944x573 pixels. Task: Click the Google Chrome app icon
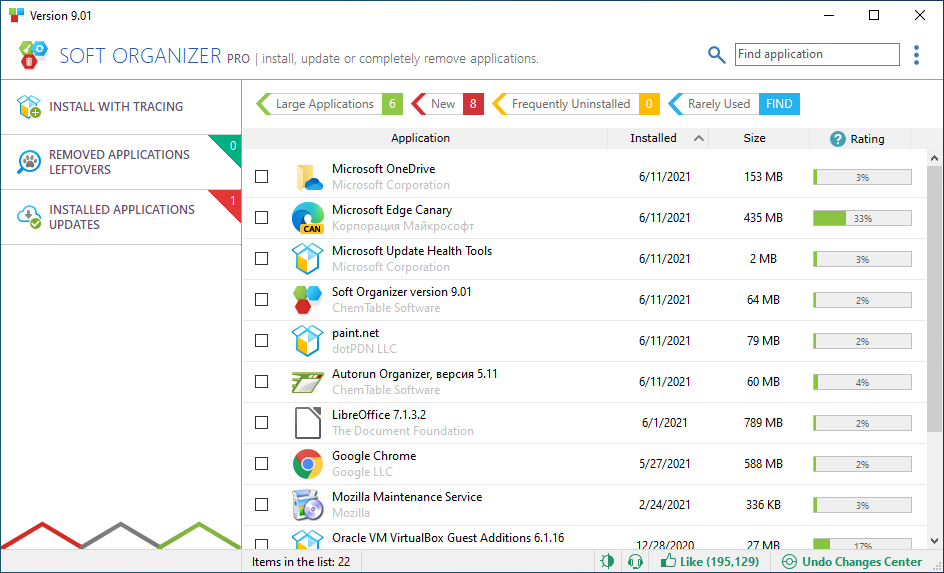[x=307, y=464]
